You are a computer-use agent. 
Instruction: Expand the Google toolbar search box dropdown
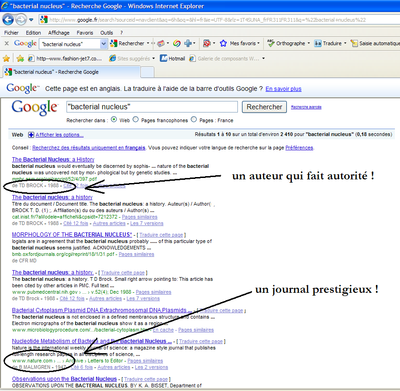coord(103,44)
